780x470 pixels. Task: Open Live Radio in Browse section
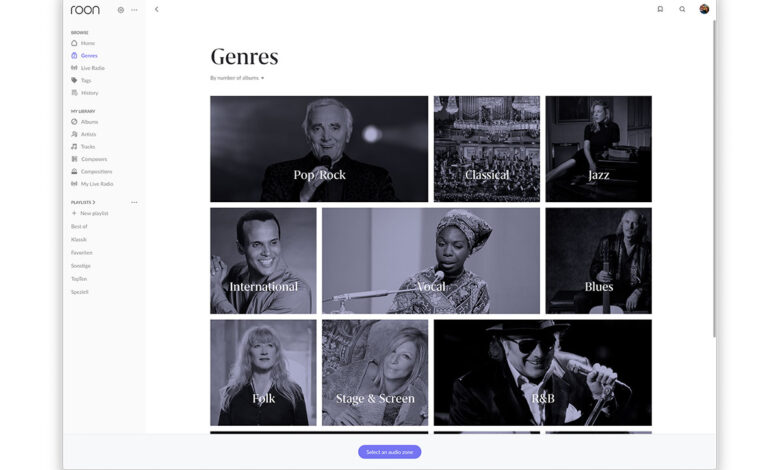88,68
